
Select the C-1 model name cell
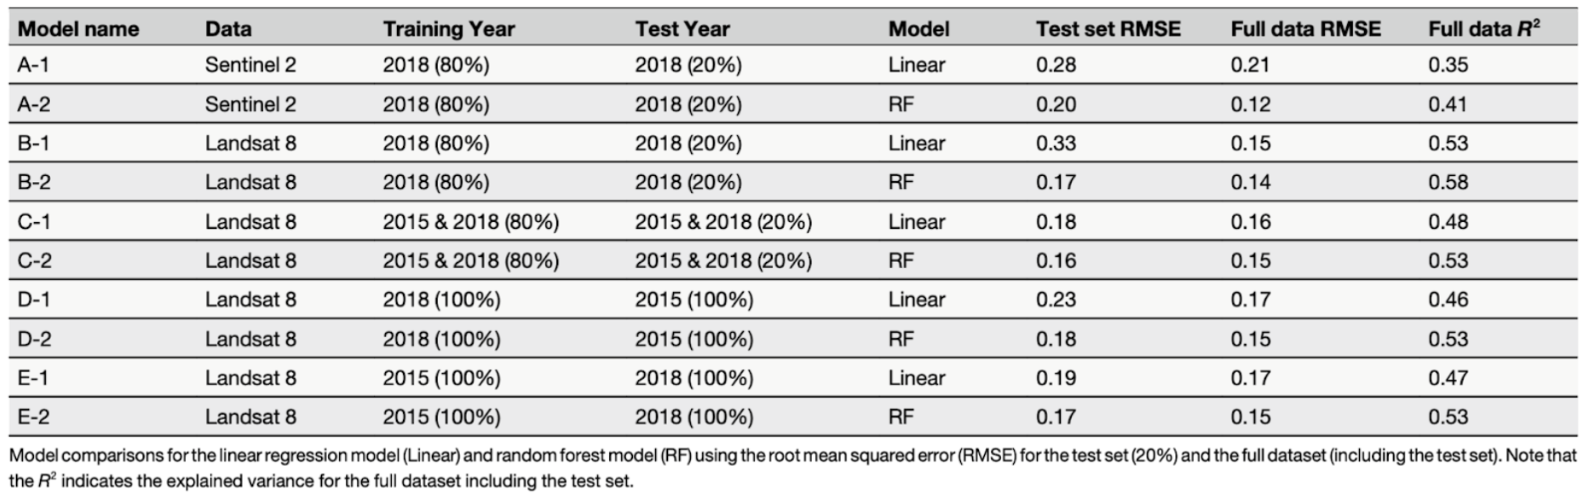tap(34, 221)
